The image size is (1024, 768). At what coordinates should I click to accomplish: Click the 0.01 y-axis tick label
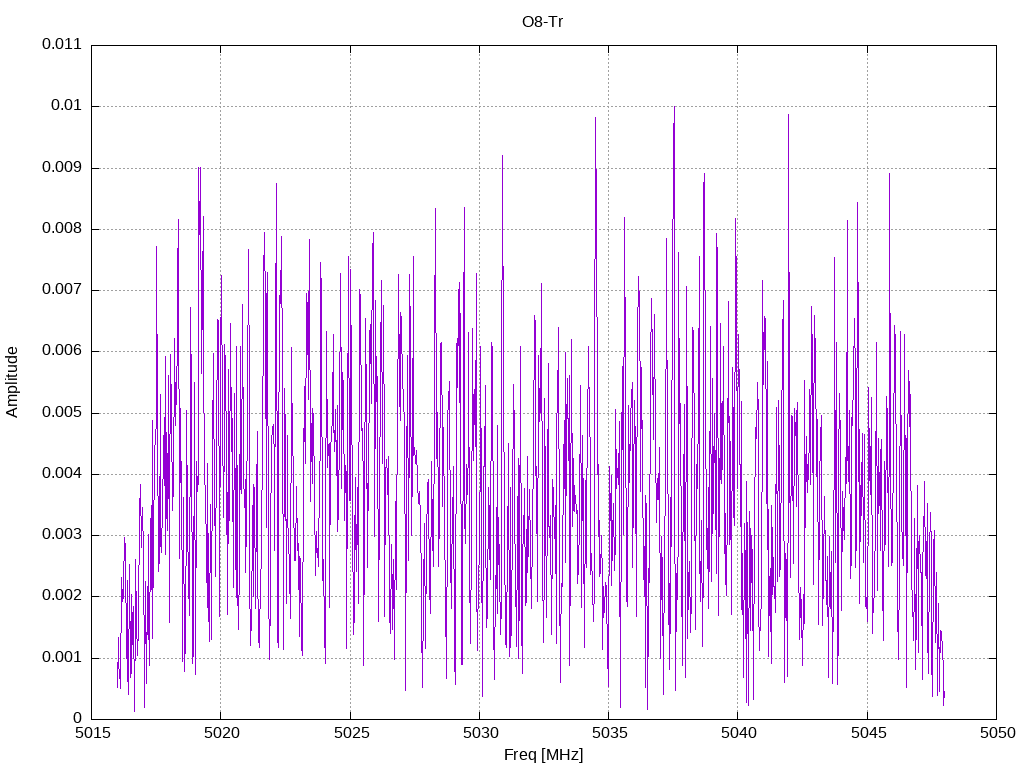pos(67,106)
